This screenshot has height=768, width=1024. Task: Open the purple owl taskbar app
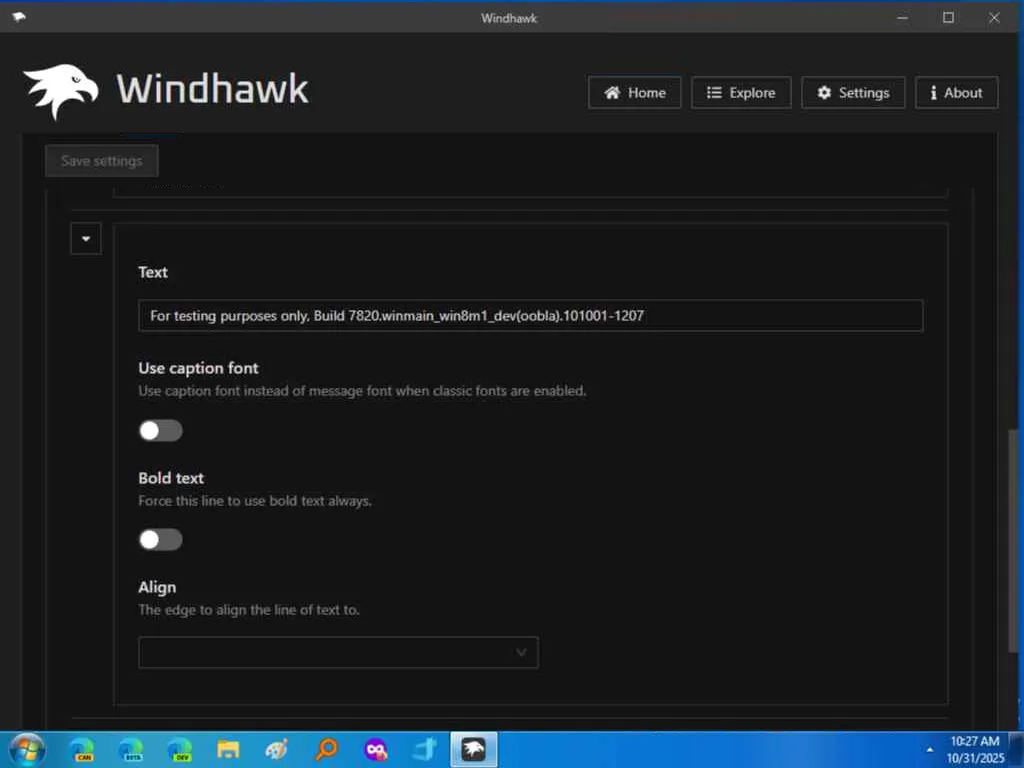(376, 749)
